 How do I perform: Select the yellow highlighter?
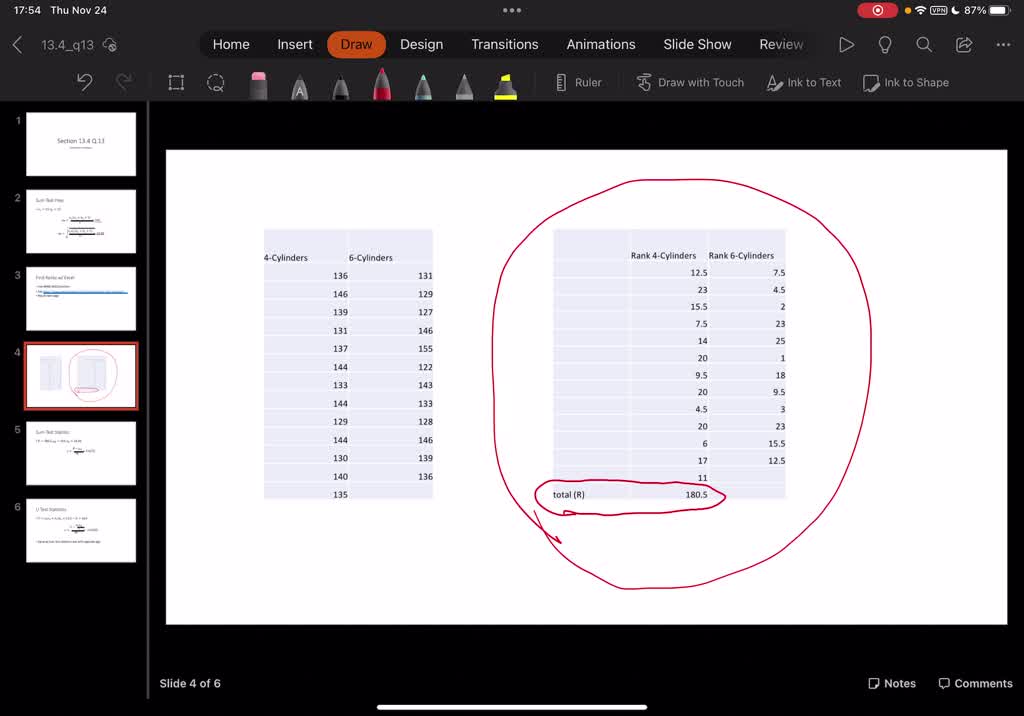coord(505,87)
